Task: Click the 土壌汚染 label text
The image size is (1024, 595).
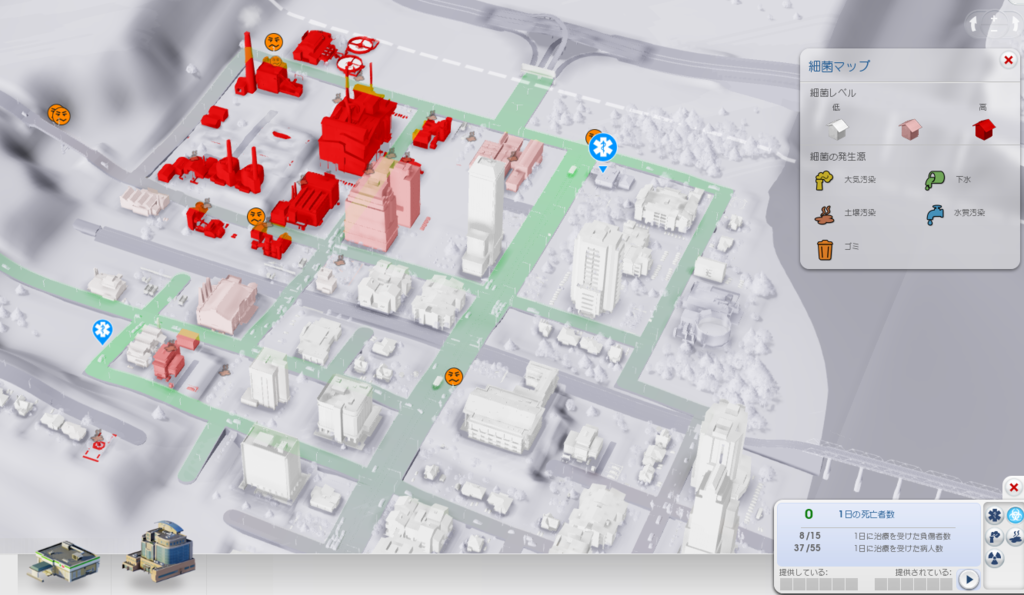Action: 859,213
